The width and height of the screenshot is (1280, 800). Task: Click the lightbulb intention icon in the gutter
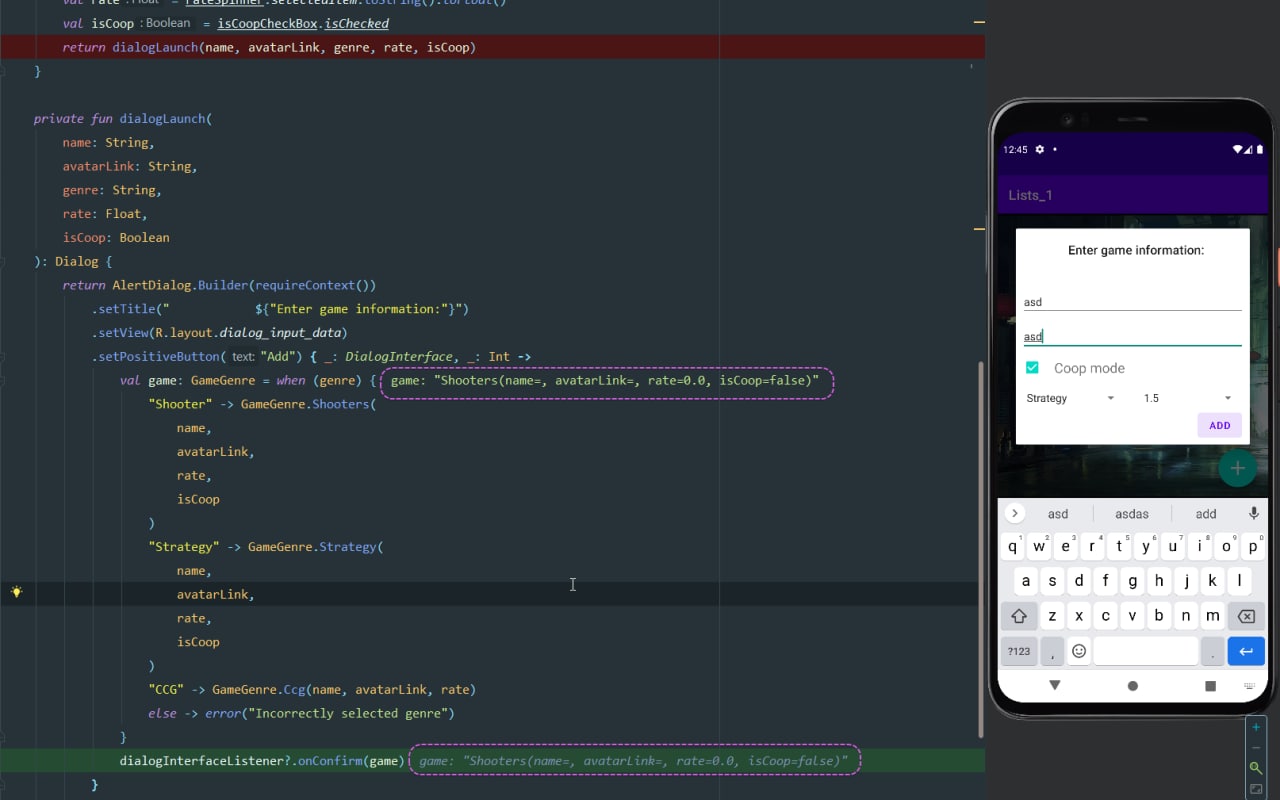click(x=16, y=592)
